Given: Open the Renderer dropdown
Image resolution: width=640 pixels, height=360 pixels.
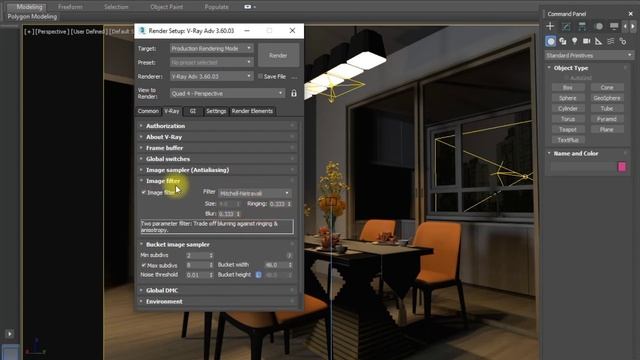Looking at the screenshot, I should pyautogui.click(x=211, y=76).
